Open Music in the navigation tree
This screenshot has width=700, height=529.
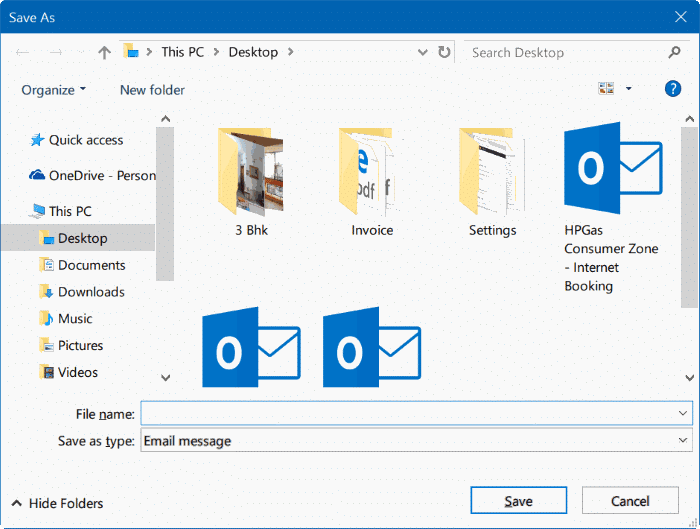tap(75, 319)
